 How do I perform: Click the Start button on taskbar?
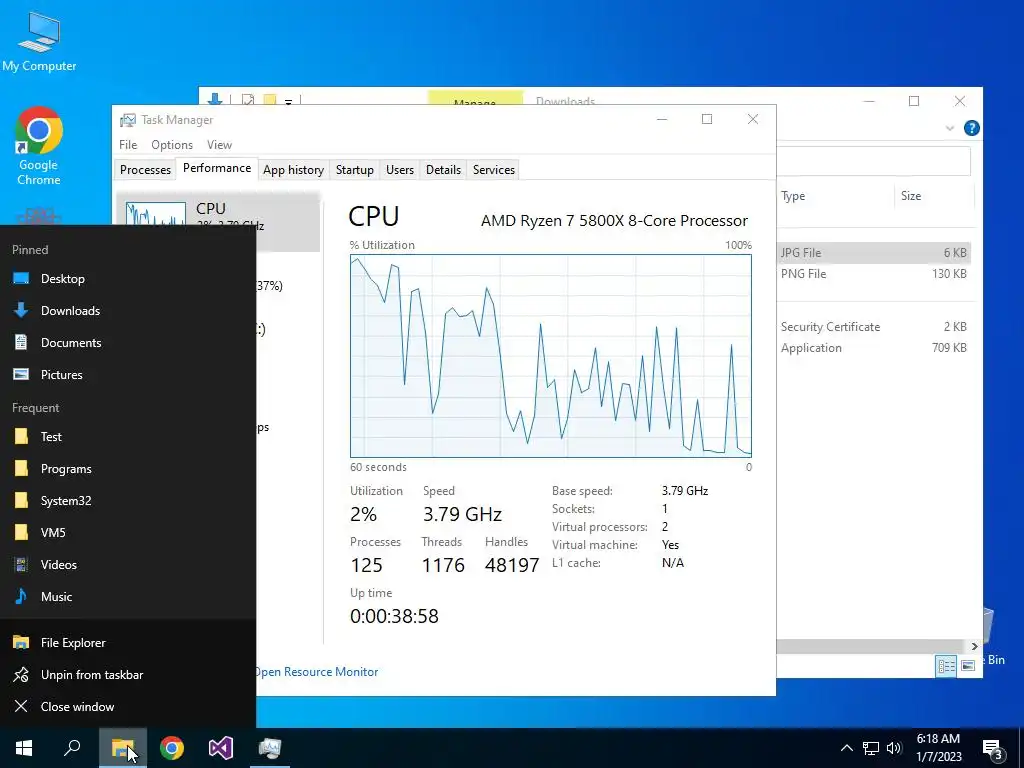tap(24, 748)
